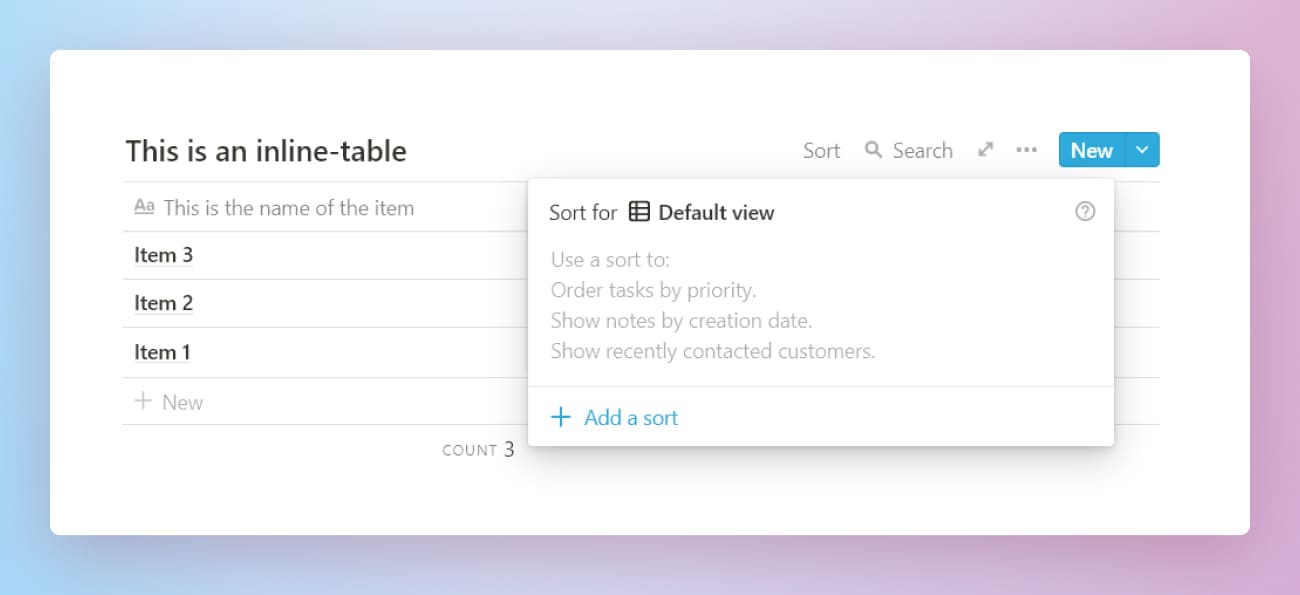The width and height of the screenshot is (1300, 595).
Task: Expand the table to full page view
Action: [985, 148]
